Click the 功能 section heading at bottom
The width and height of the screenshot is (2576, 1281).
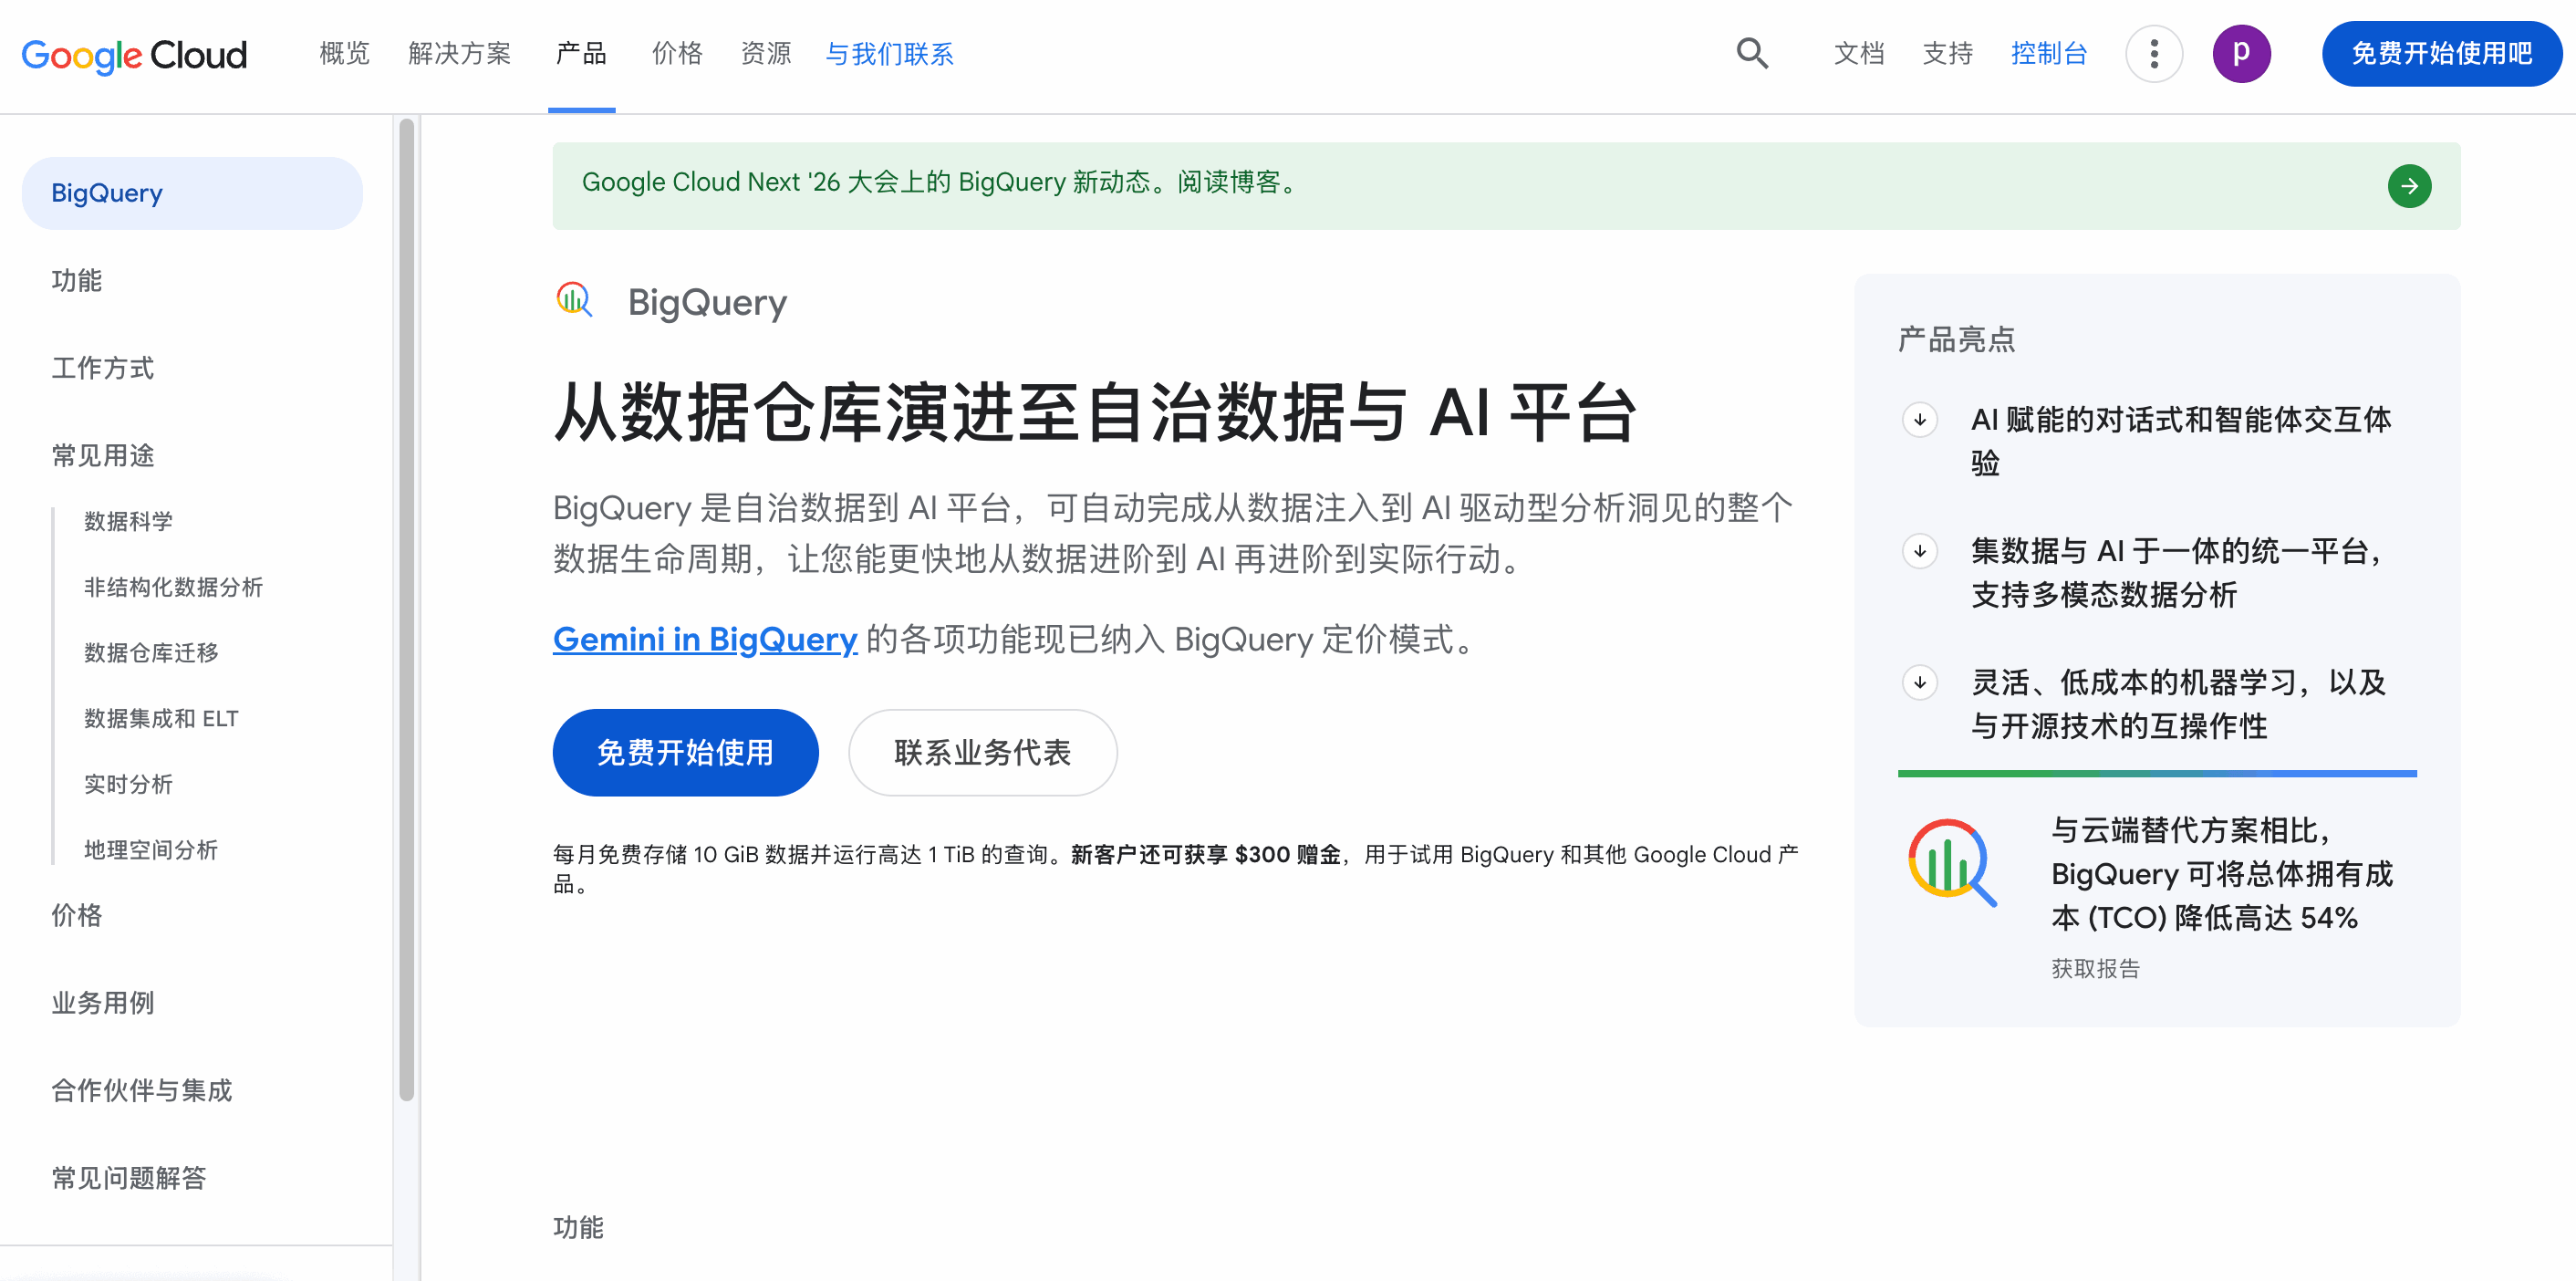point(578,1228)
